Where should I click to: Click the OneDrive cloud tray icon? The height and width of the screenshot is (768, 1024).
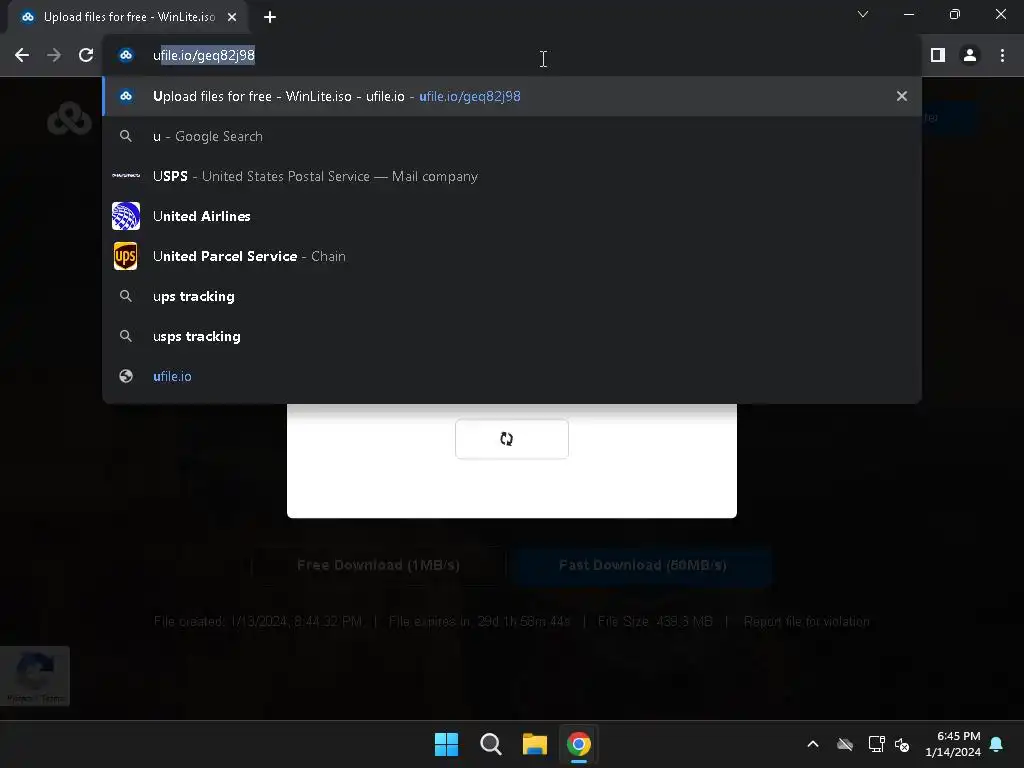[845, 744]
